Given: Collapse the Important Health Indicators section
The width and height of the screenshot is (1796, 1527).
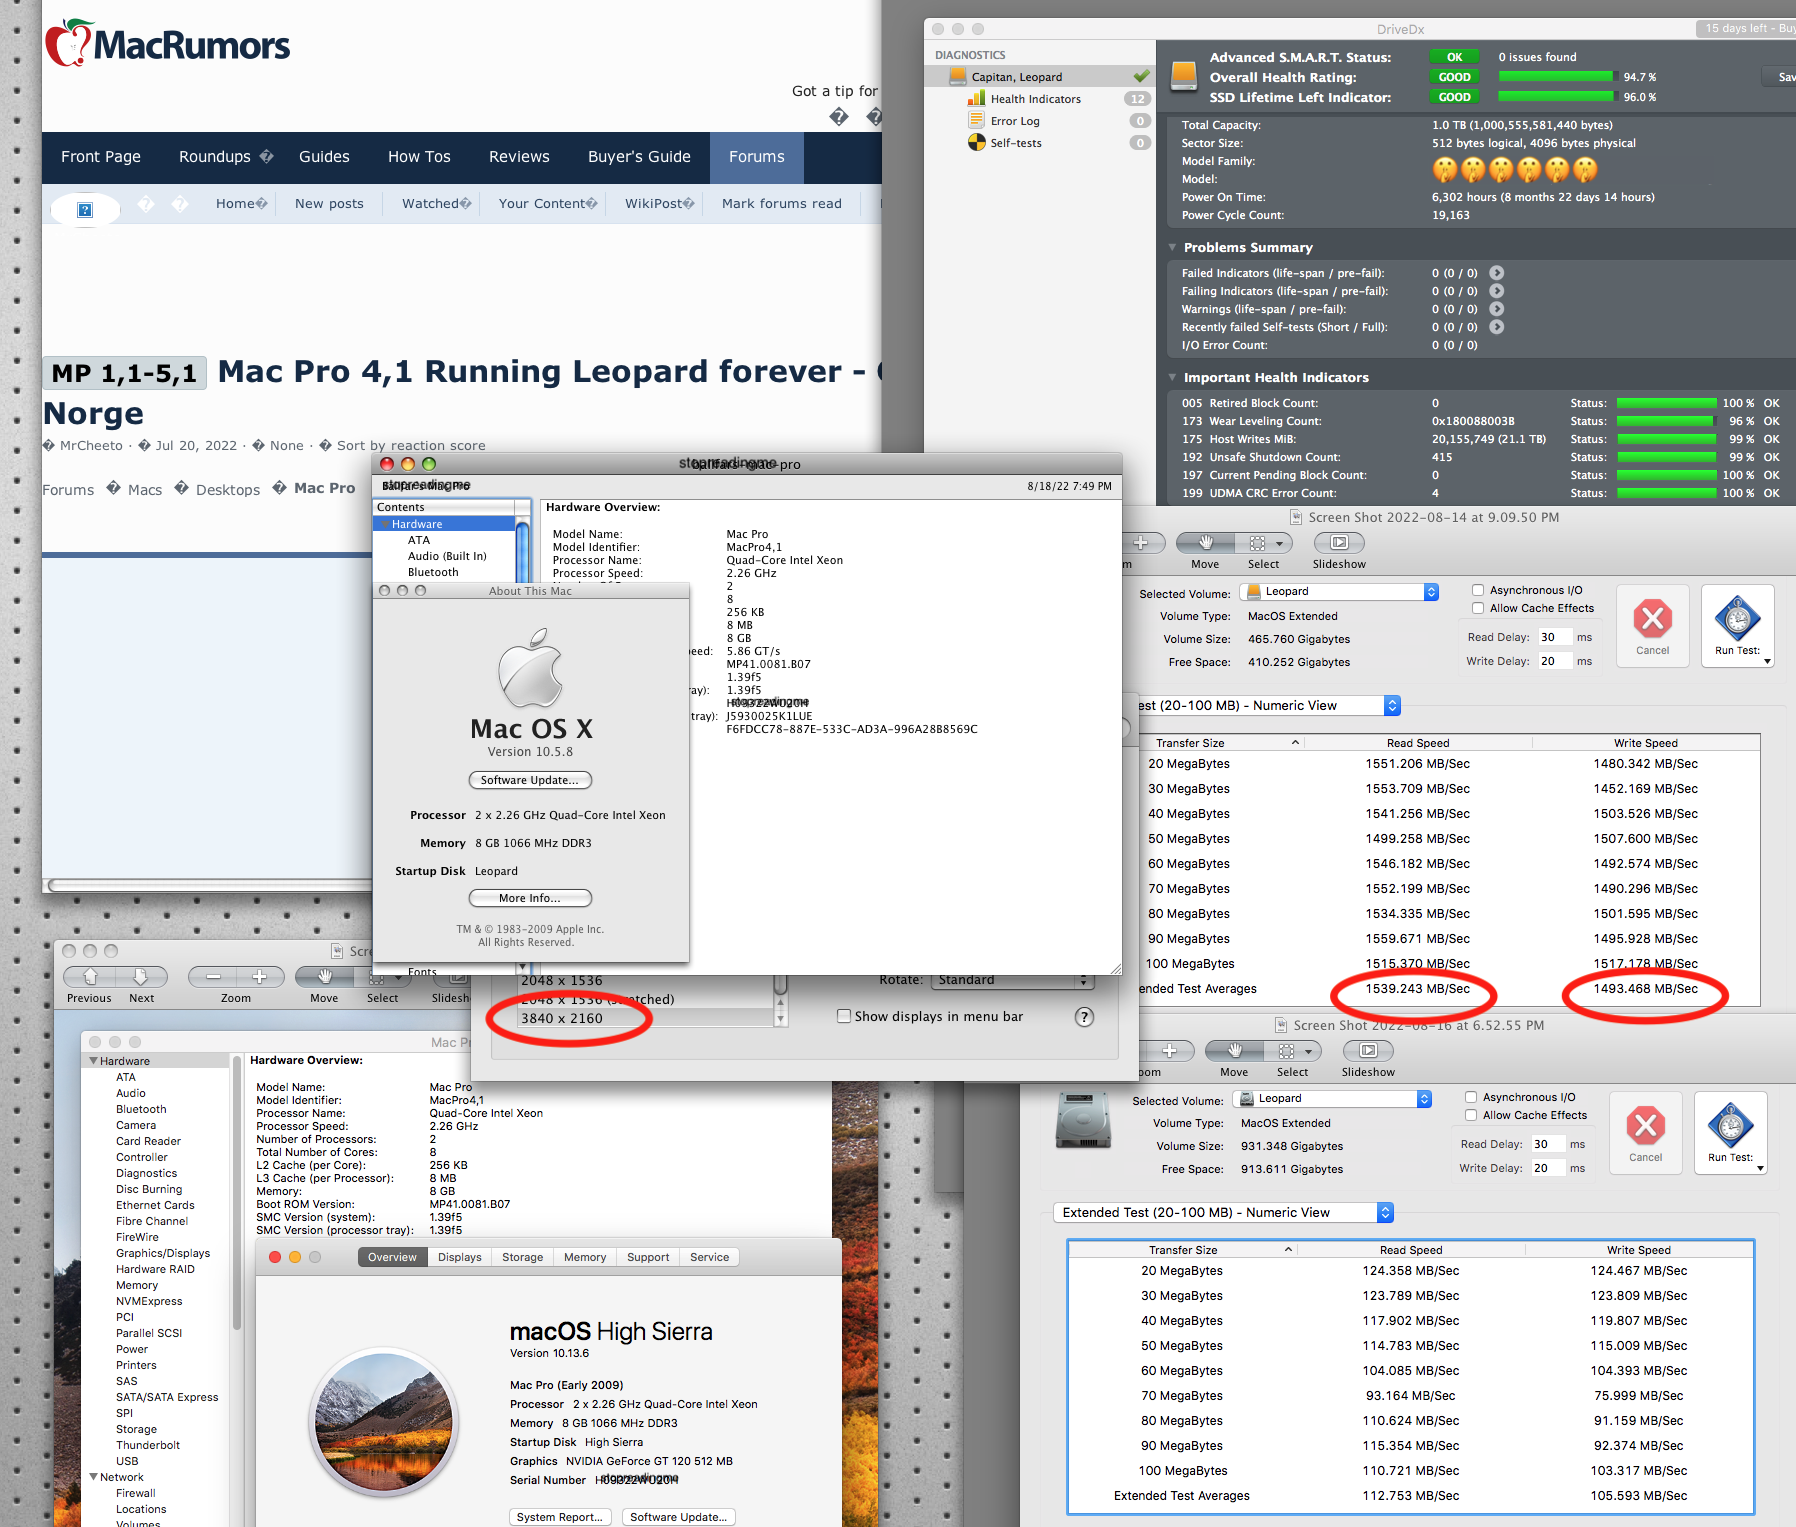Looking at the screenshot, I should click(1172, 377).
